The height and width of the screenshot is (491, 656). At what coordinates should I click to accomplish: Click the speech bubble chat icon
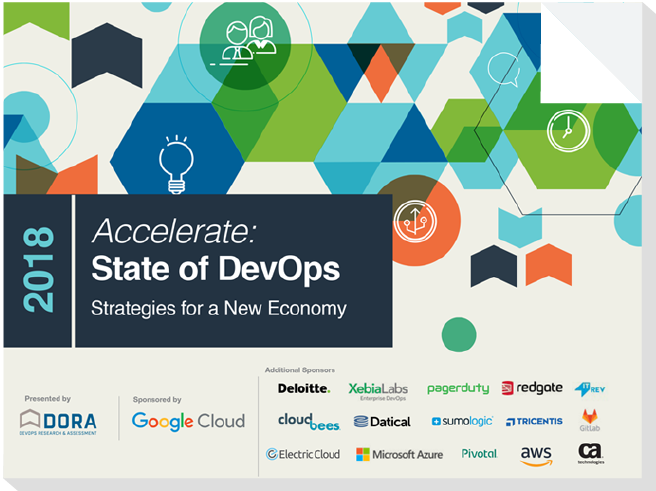coord(504,69)
